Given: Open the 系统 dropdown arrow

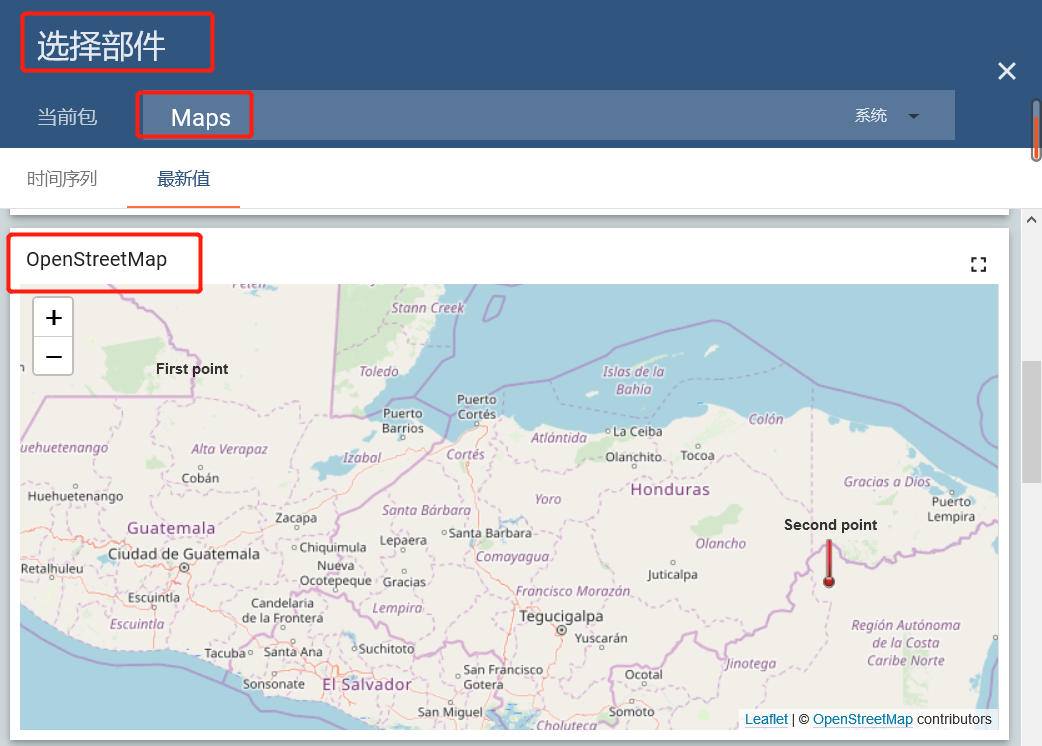Looking at the screenshot, I should [914, 116].
